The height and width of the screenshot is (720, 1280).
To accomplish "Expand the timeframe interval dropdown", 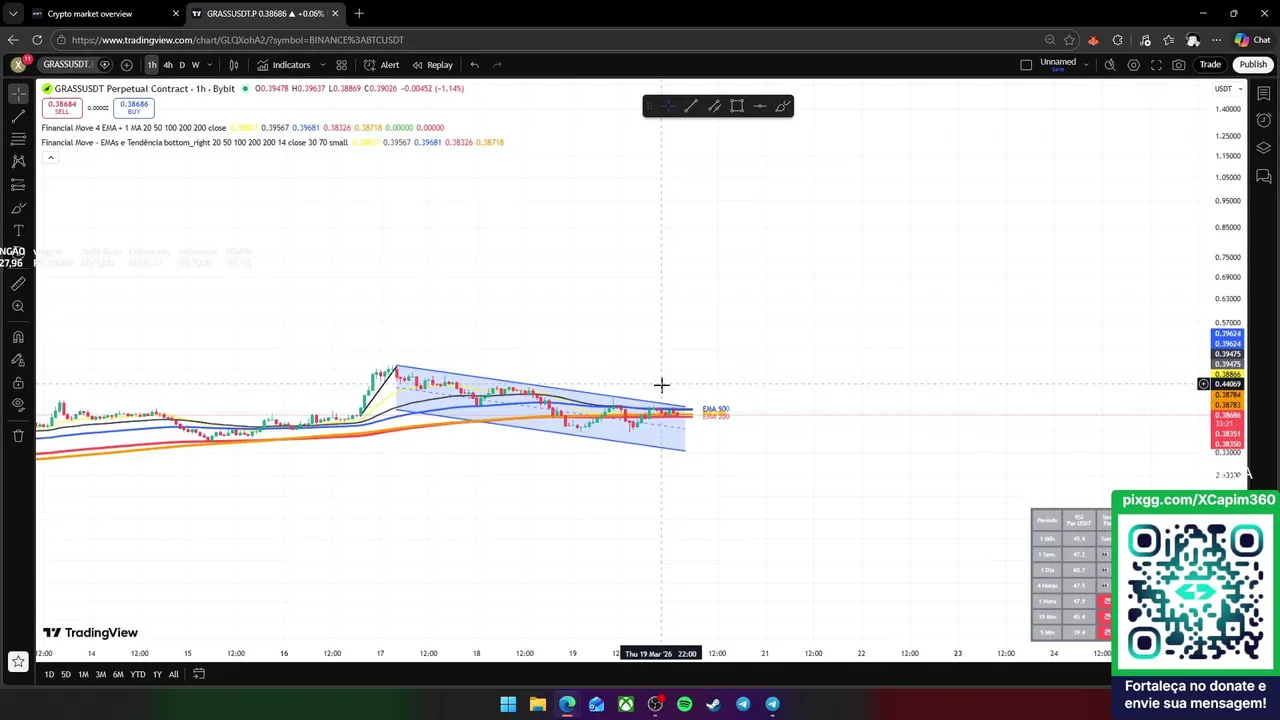I will click(x=210, y=65).
